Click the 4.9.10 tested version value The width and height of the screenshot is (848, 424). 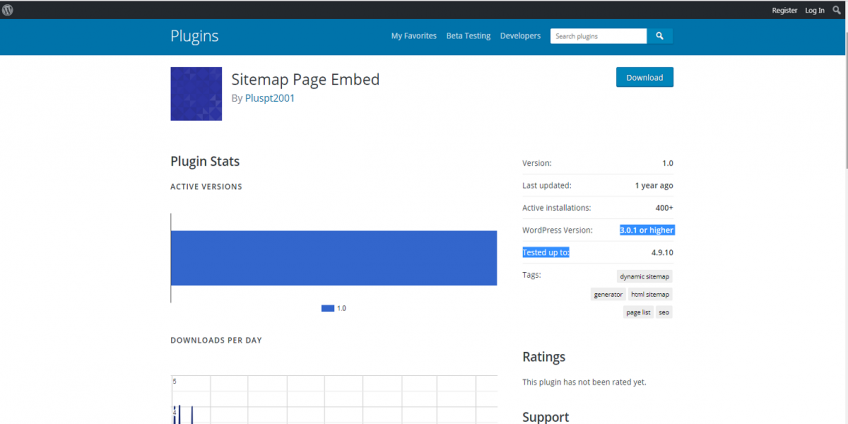tap(662, 252)
